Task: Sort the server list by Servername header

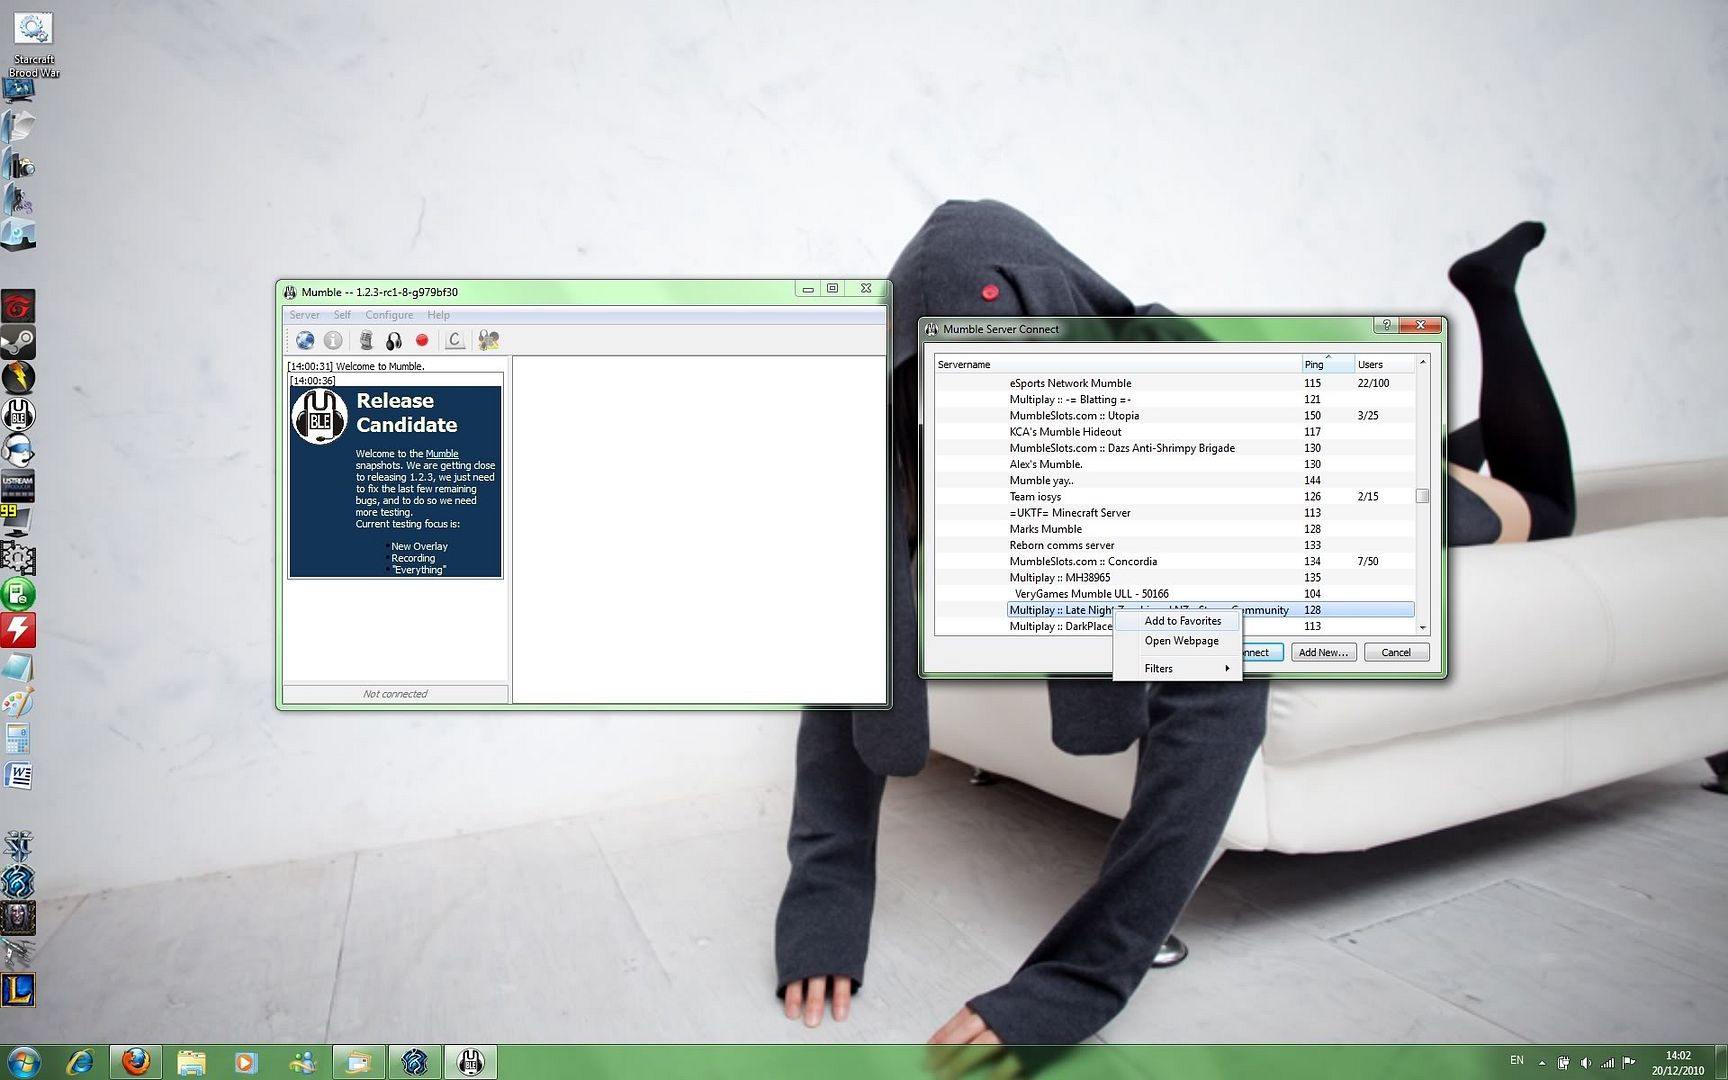Action: 1118,364
